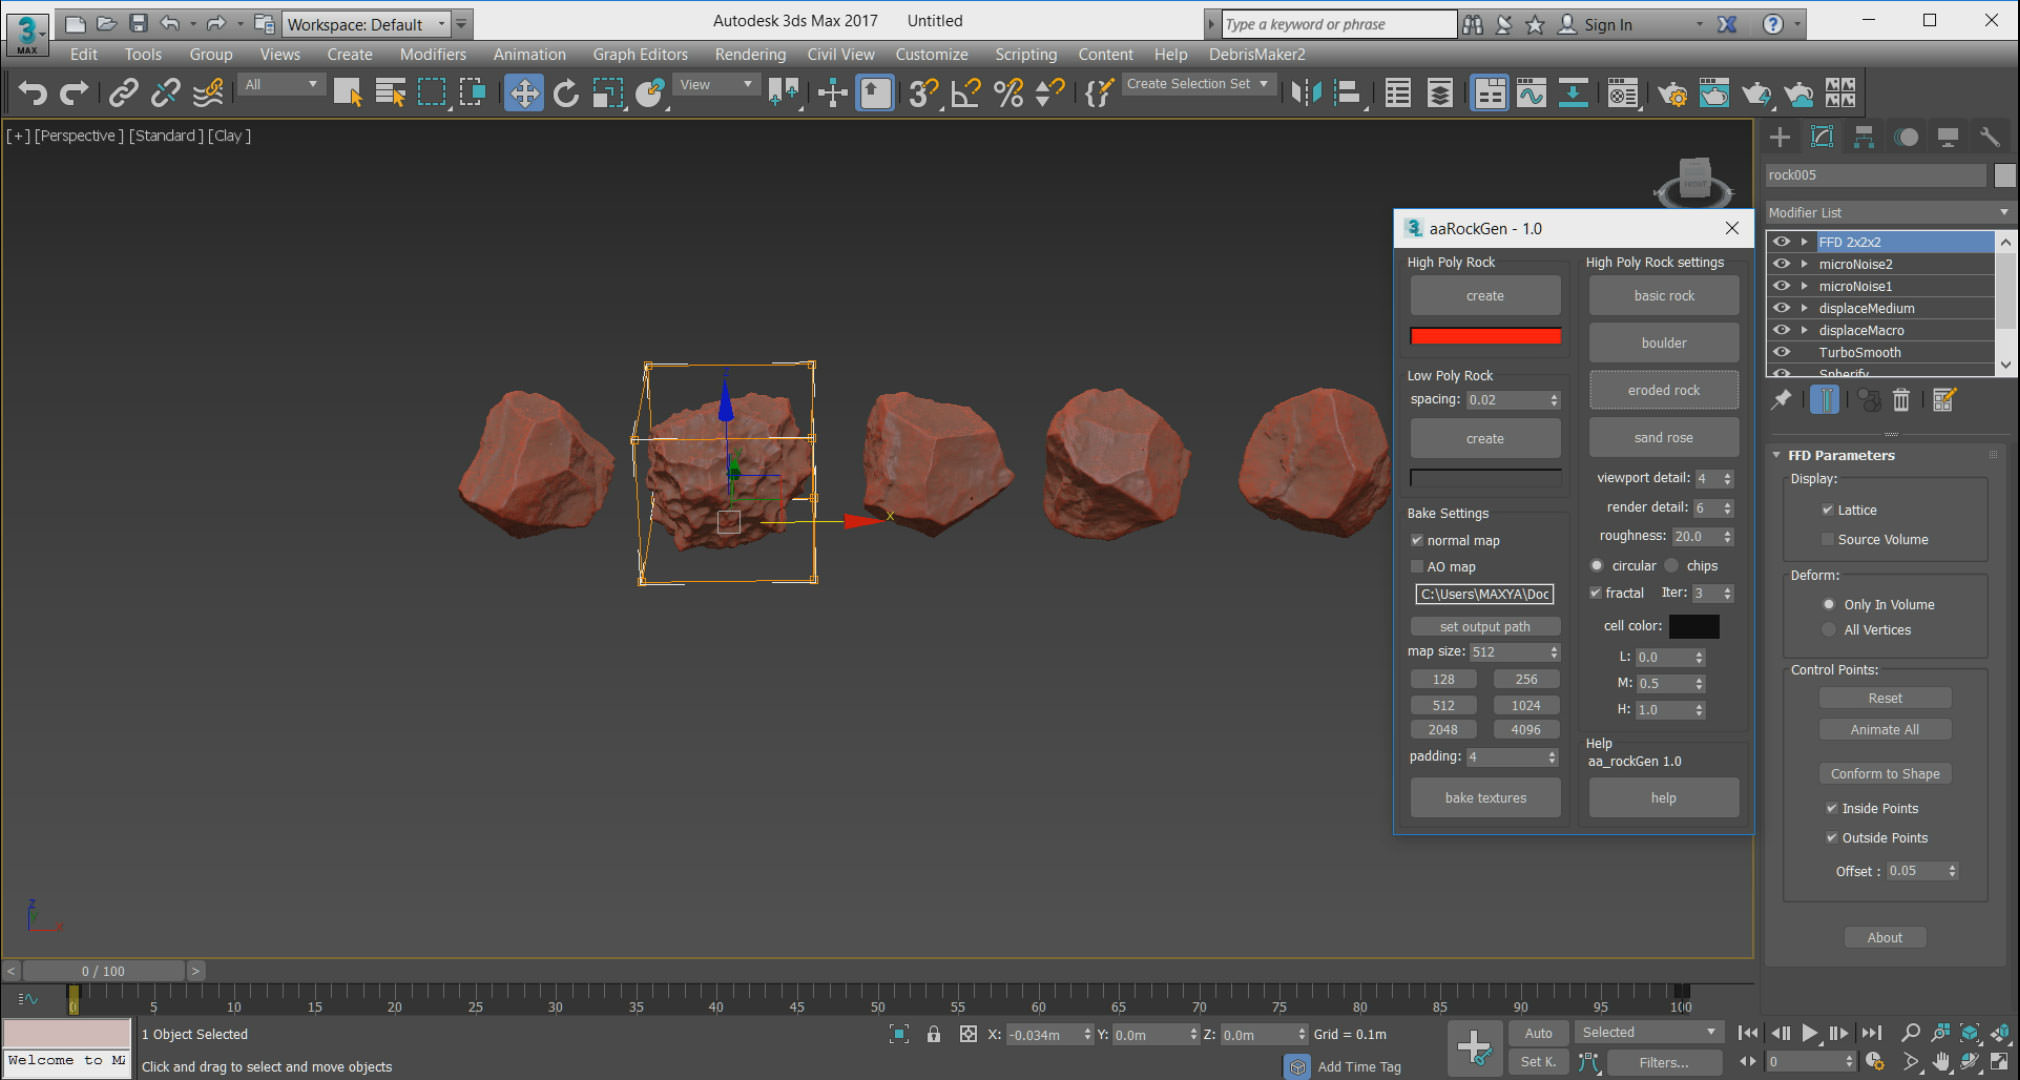This screenshot has height=1080, width=2020.
Task: Click the Redo arrow in main toolbar
Action: 74,94
